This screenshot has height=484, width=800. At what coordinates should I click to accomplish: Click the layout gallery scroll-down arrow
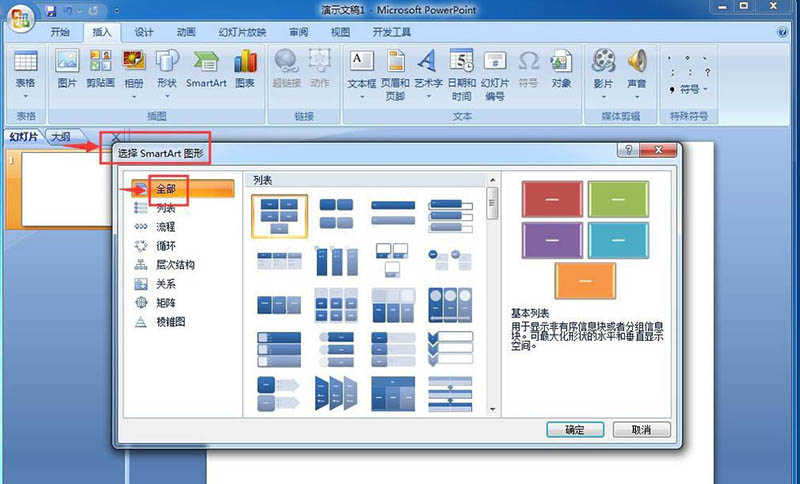pos(493,409)
